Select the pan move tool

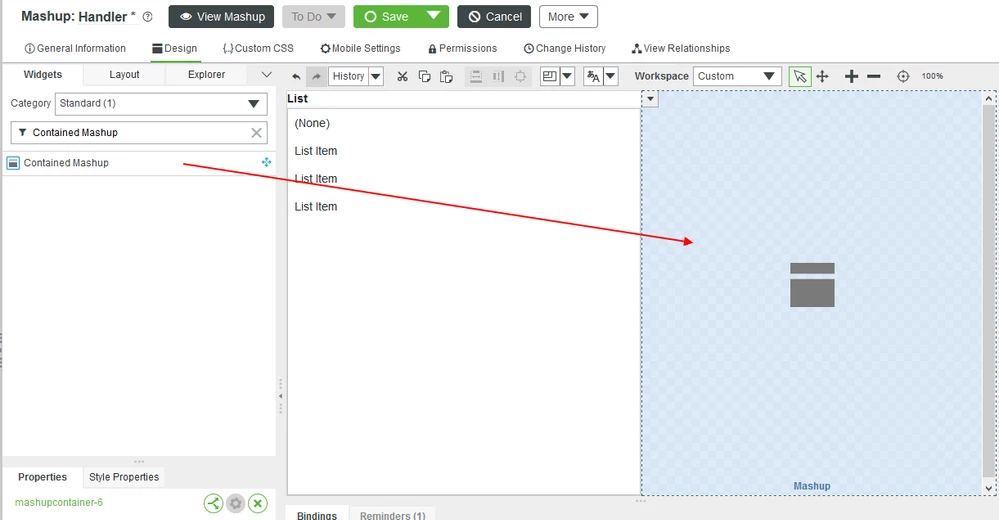[x=823, y=76]
